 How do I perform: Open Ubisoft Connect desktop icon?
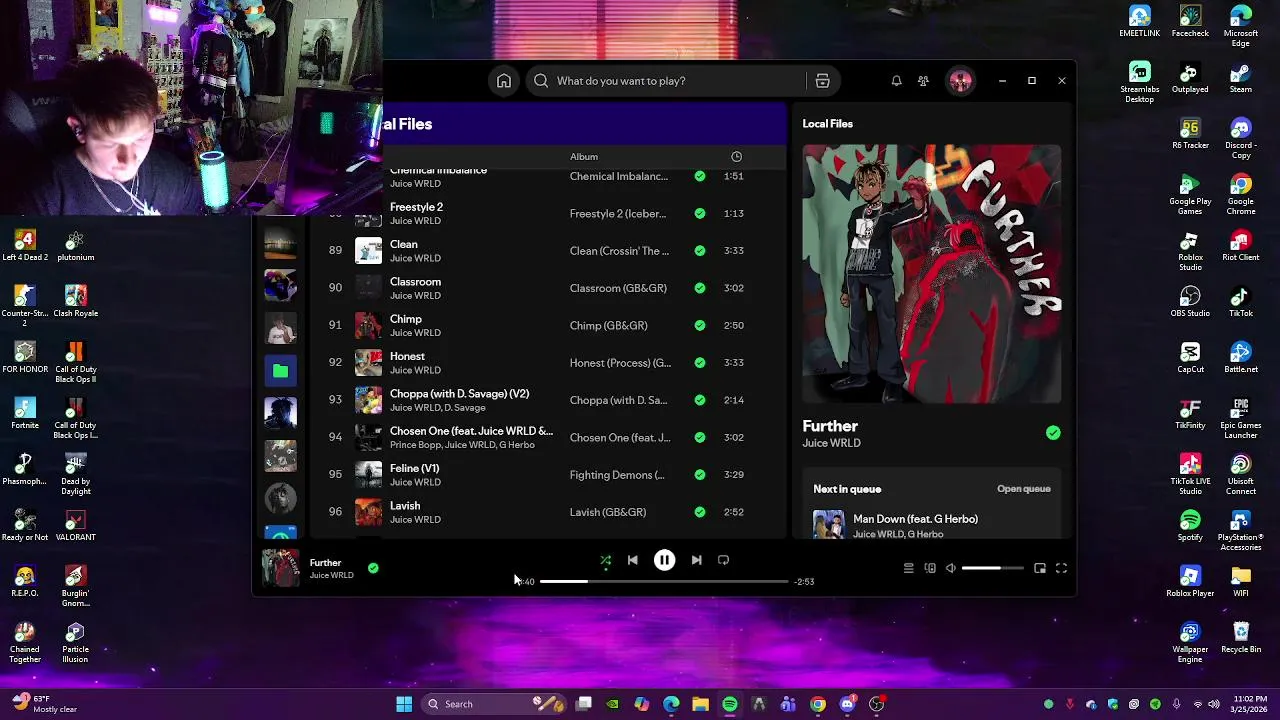click(1241, 474)
